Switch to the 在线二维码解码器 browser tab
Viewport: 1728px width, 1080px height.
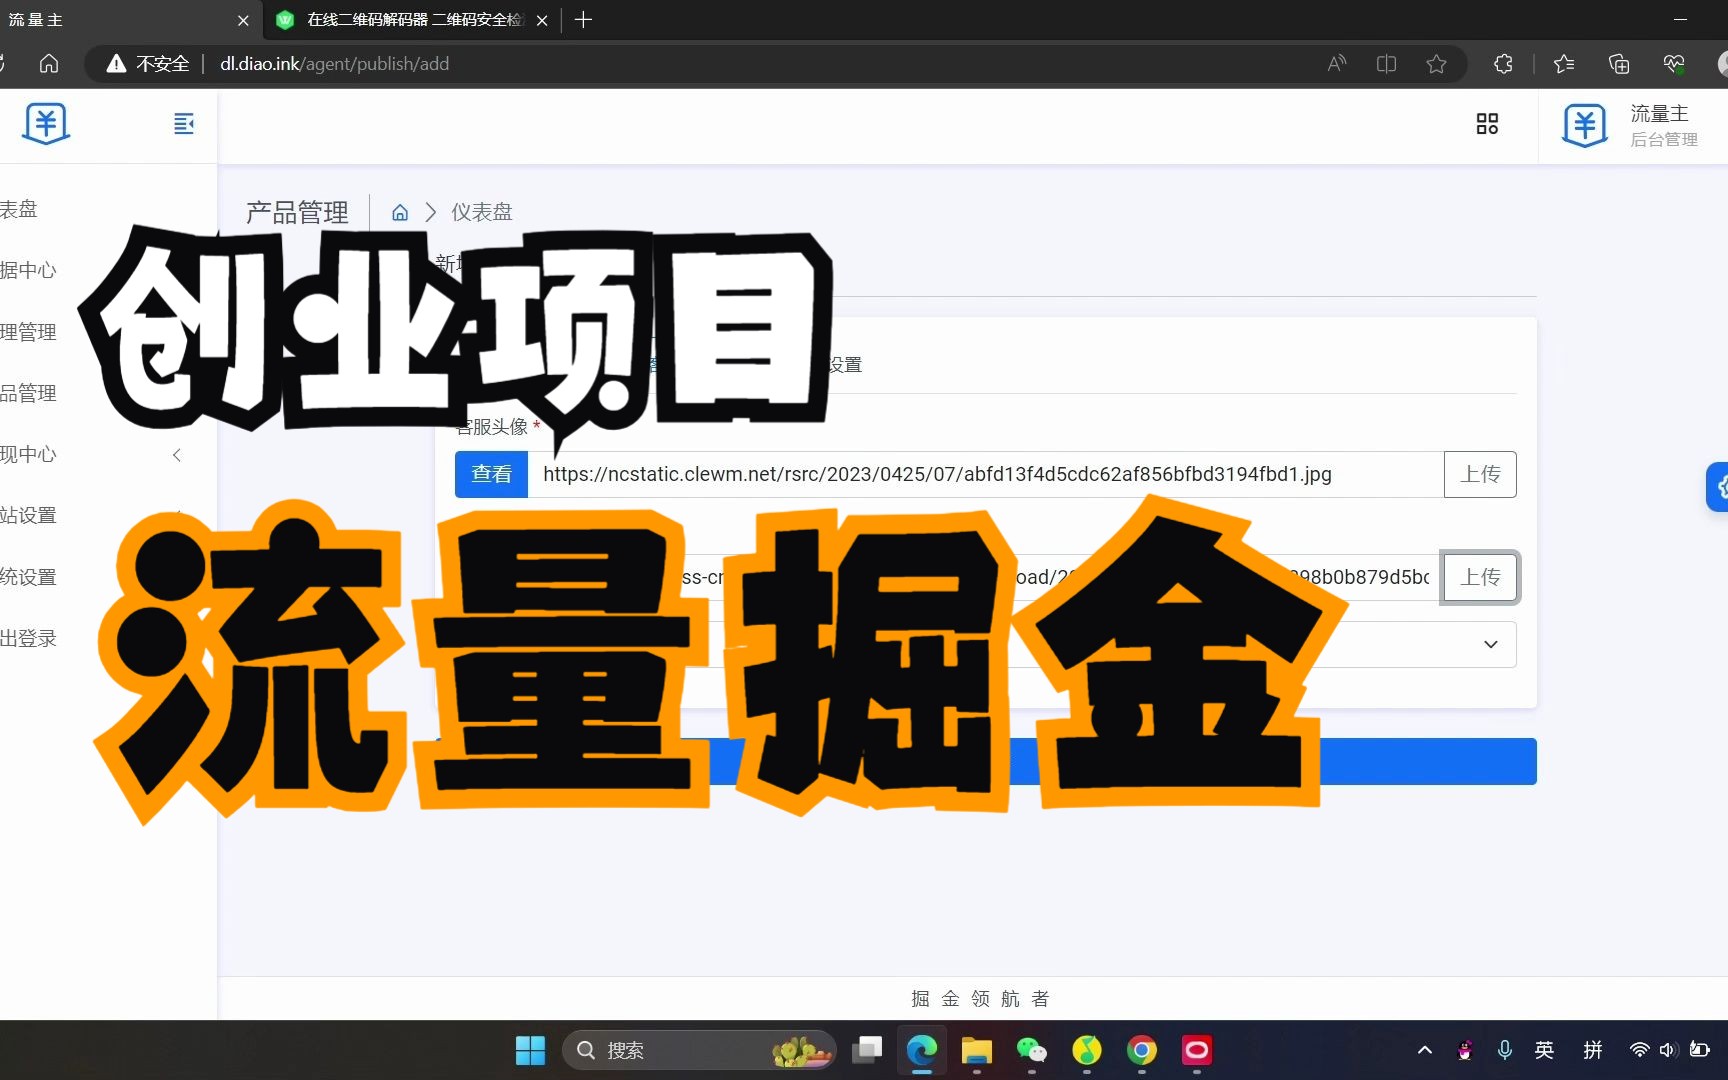tap(400, 19)
